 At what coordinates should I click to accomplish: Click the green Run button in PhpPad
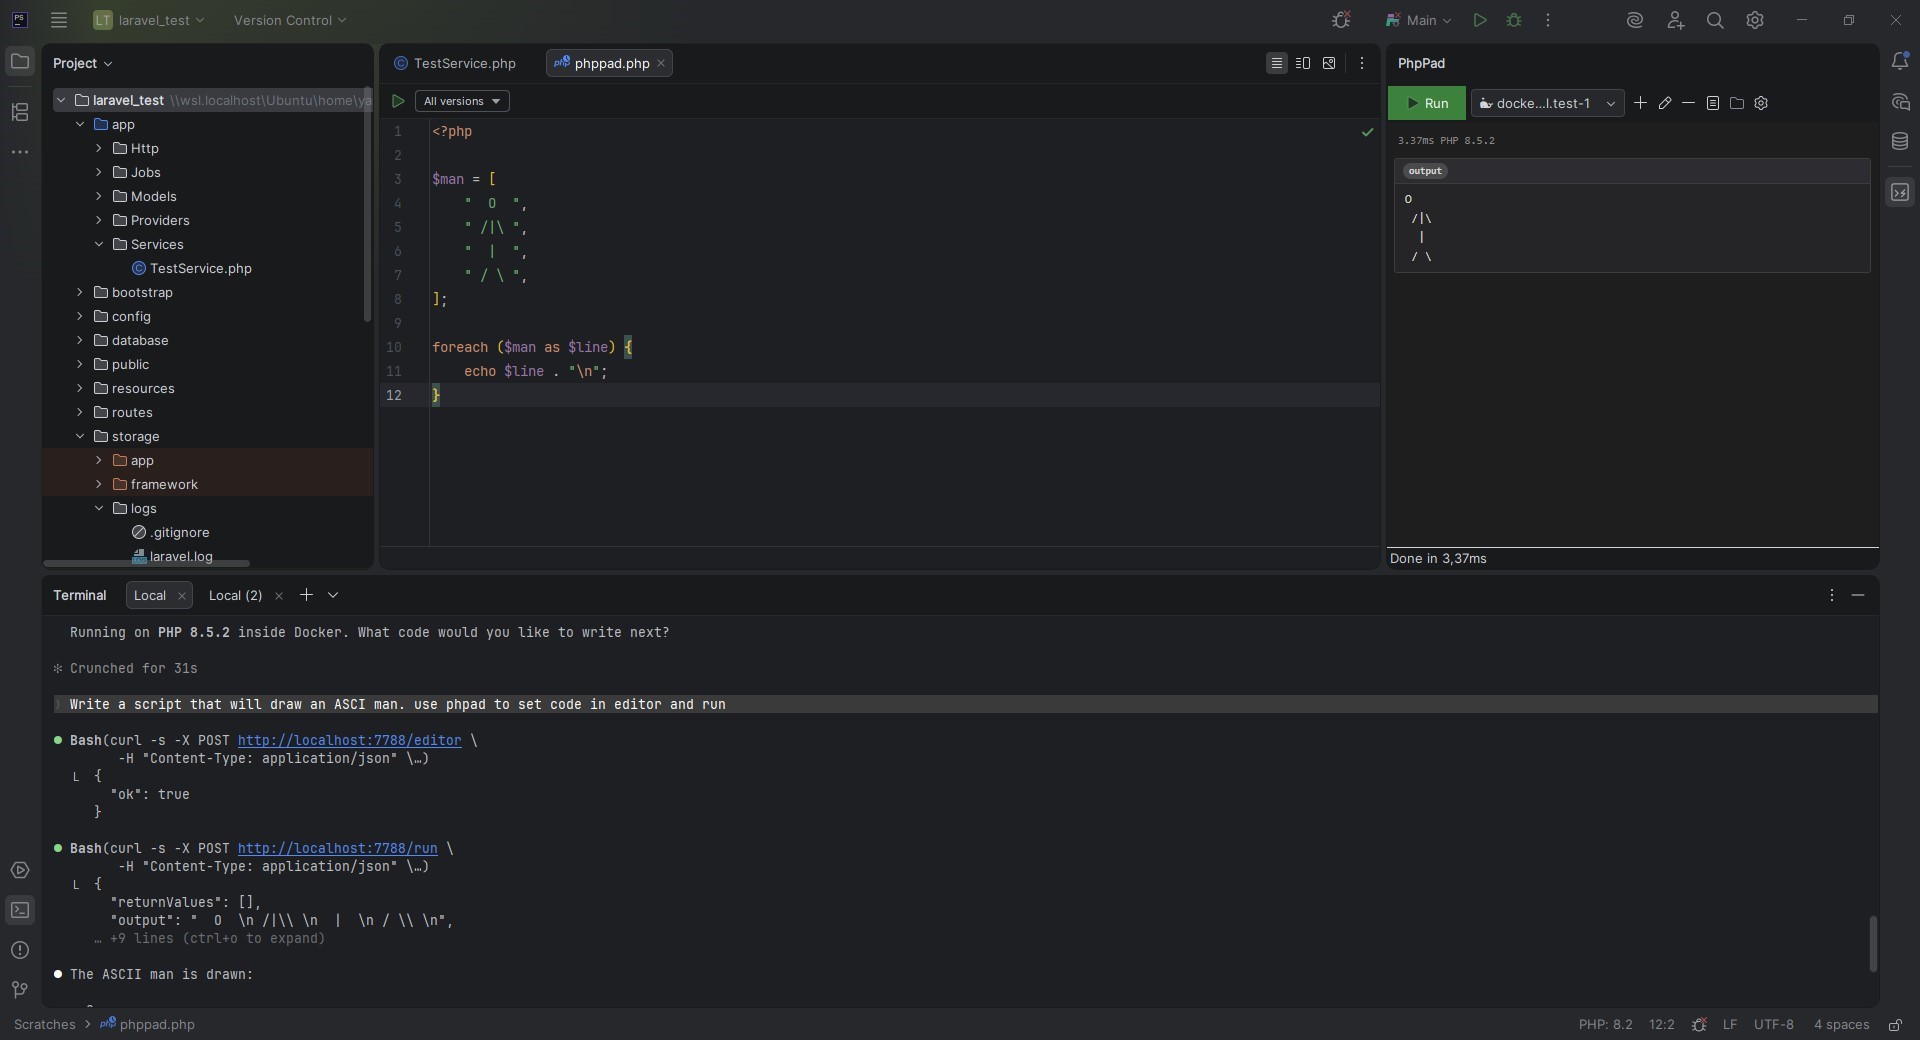[1426, 103]
